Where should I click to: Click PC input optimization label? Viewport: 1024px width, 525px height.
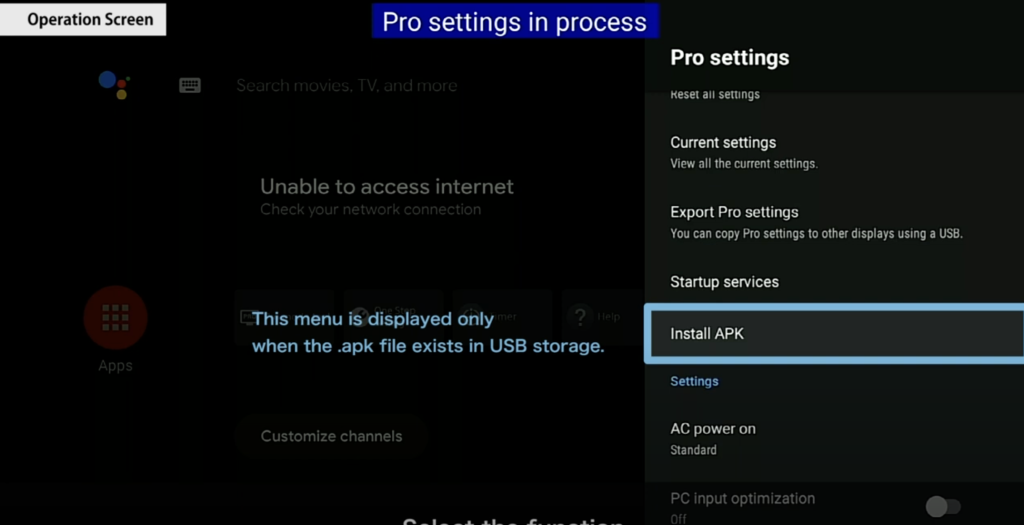pyautogui.click(x=743, y=498)
